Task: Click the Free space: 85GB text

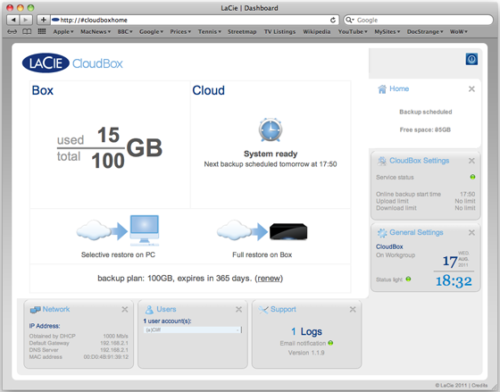Action: pos(425,130)
